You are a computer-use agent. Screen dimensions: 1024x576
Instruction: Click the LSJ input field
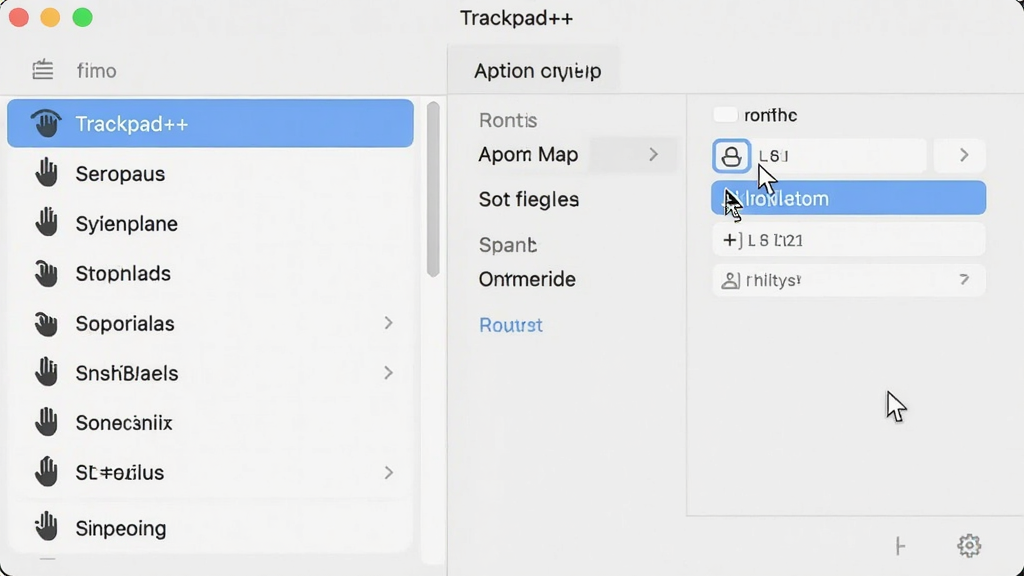839,156
